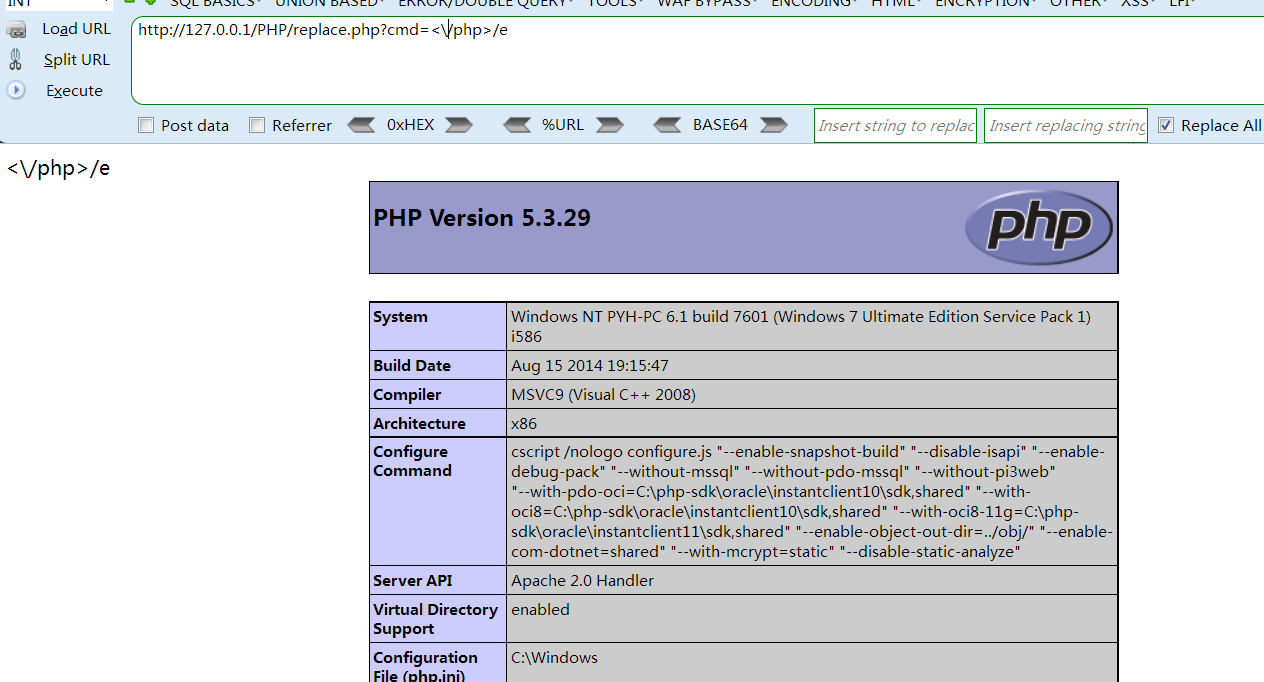Click the Execute button
Image resolution: width=1264 pixels, height=682 pixels.
point(74,90)
